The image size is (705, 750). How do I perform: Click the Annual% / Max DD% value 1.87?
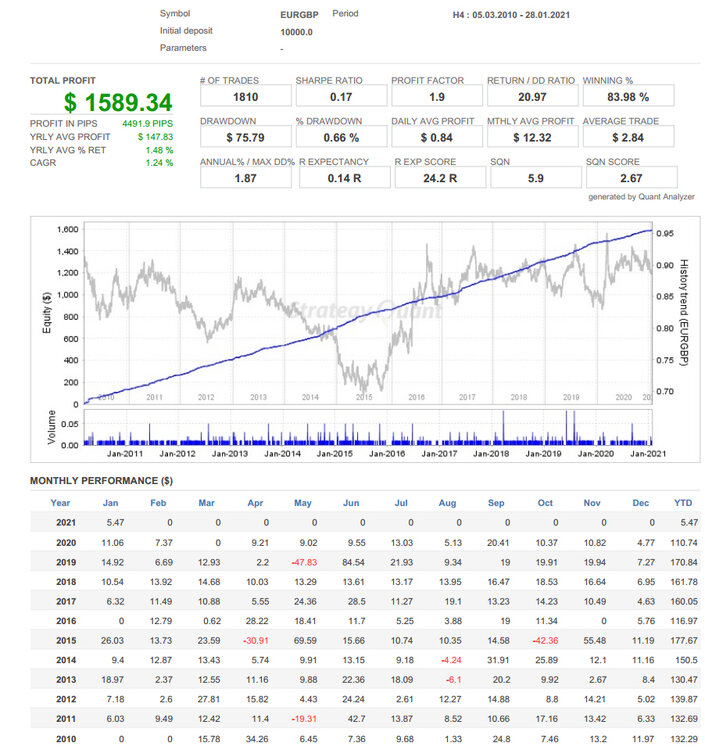(x=246, y=178)
